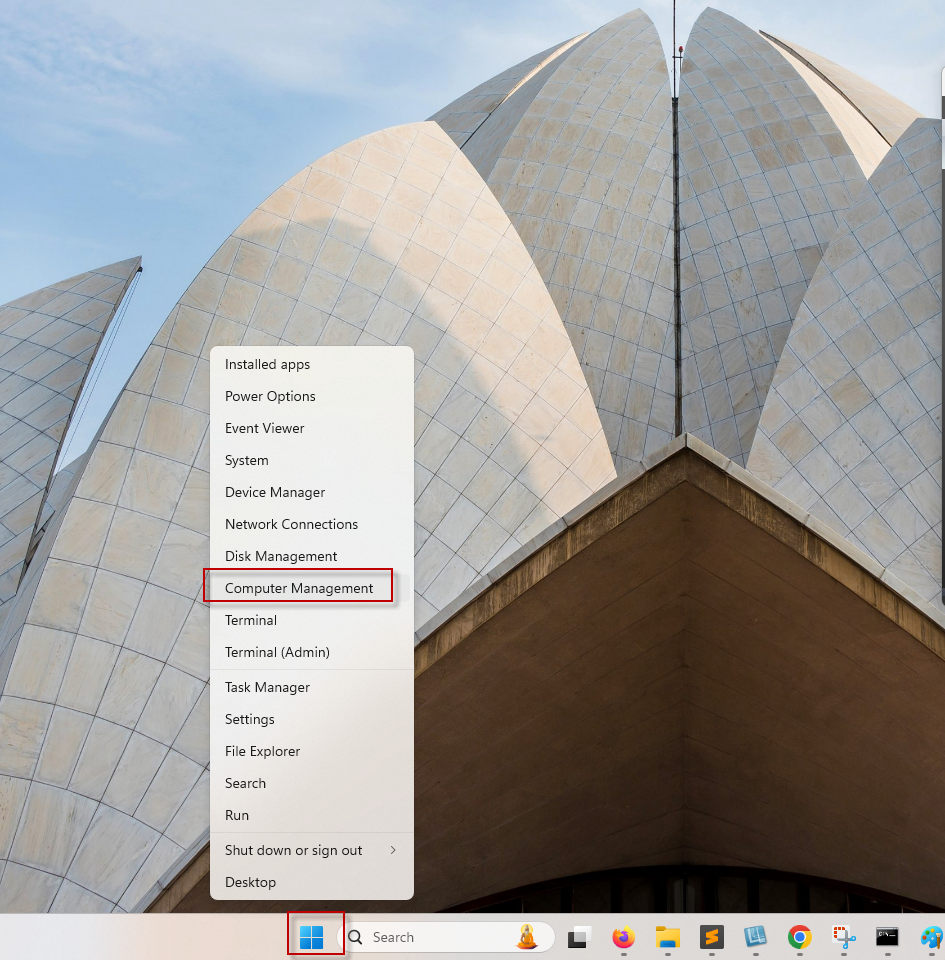
Task: Select Search in the context menu
Action: click(312, 783)
